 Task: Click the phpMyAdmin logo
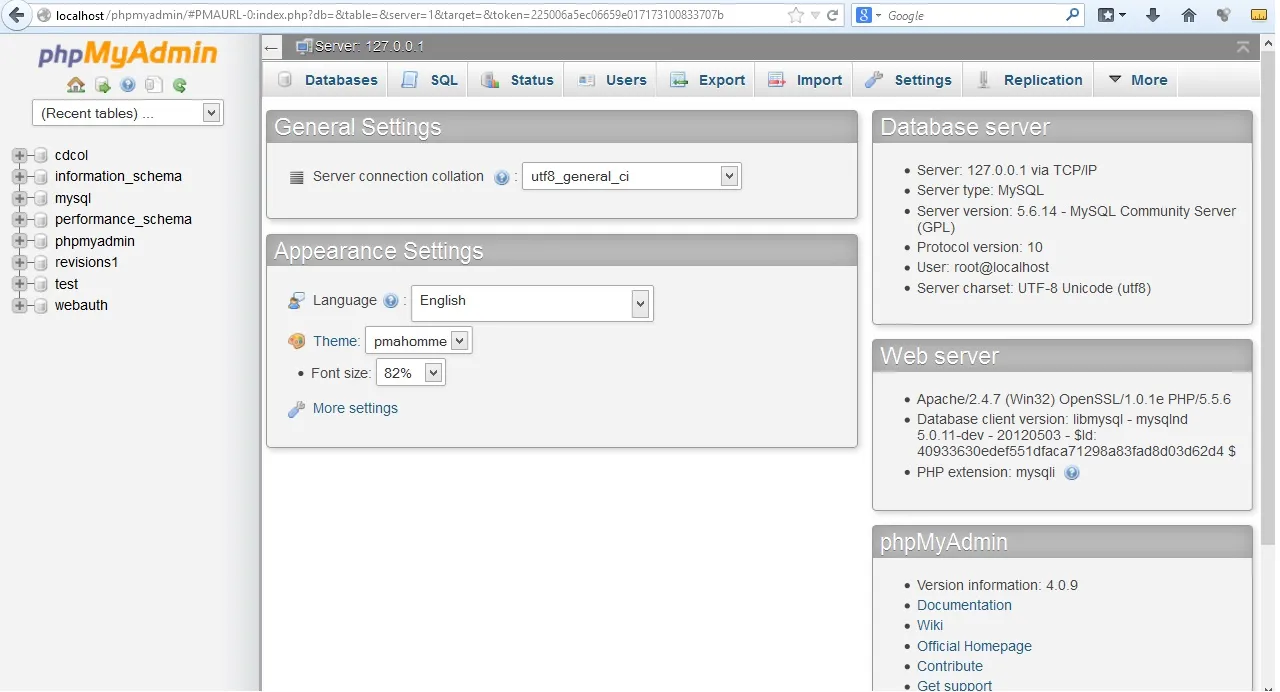128,54
